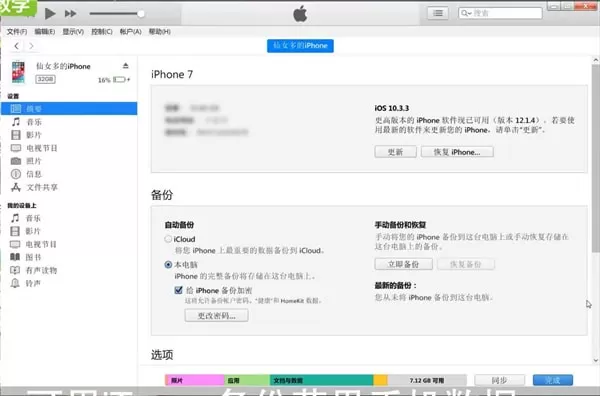
Task: Click the 16% battery indicator
Action: click(x=114, y=80)
